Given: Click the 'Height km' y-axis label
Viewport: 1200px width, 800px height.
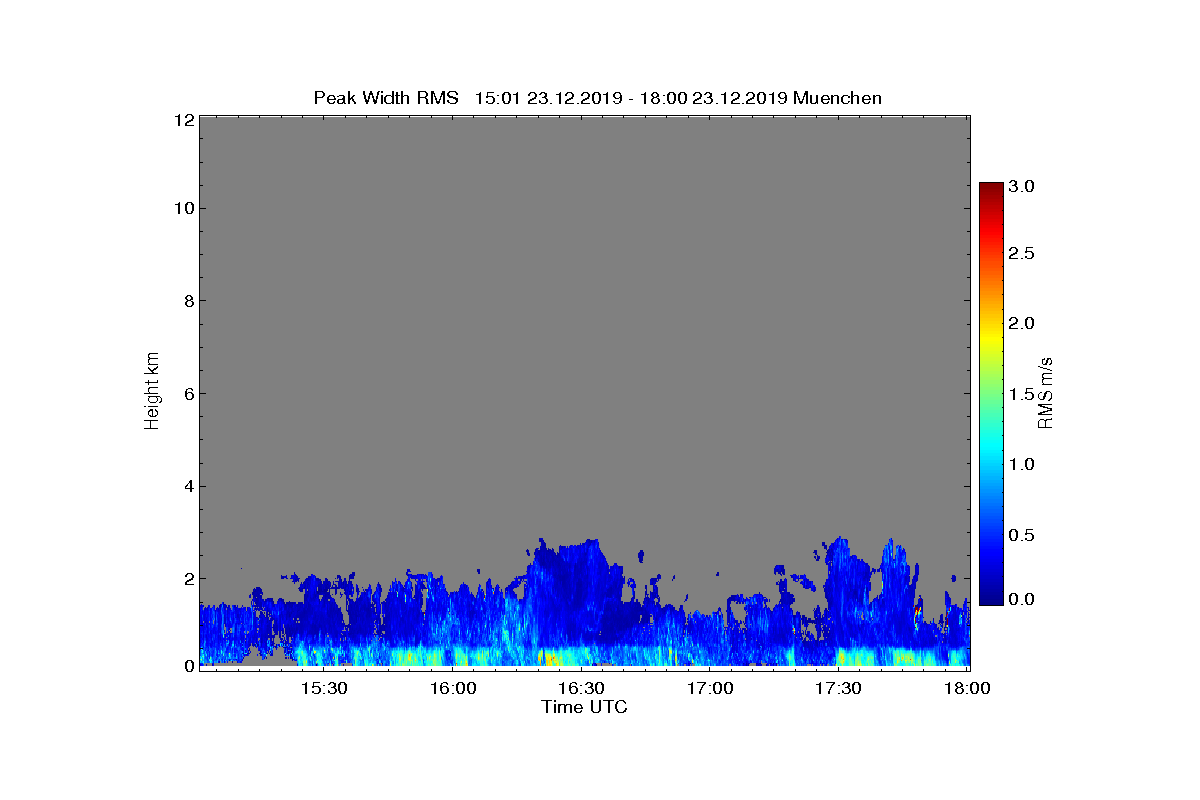Looking at the screenshot, I should pyautogui.click(x=152, y=392).
